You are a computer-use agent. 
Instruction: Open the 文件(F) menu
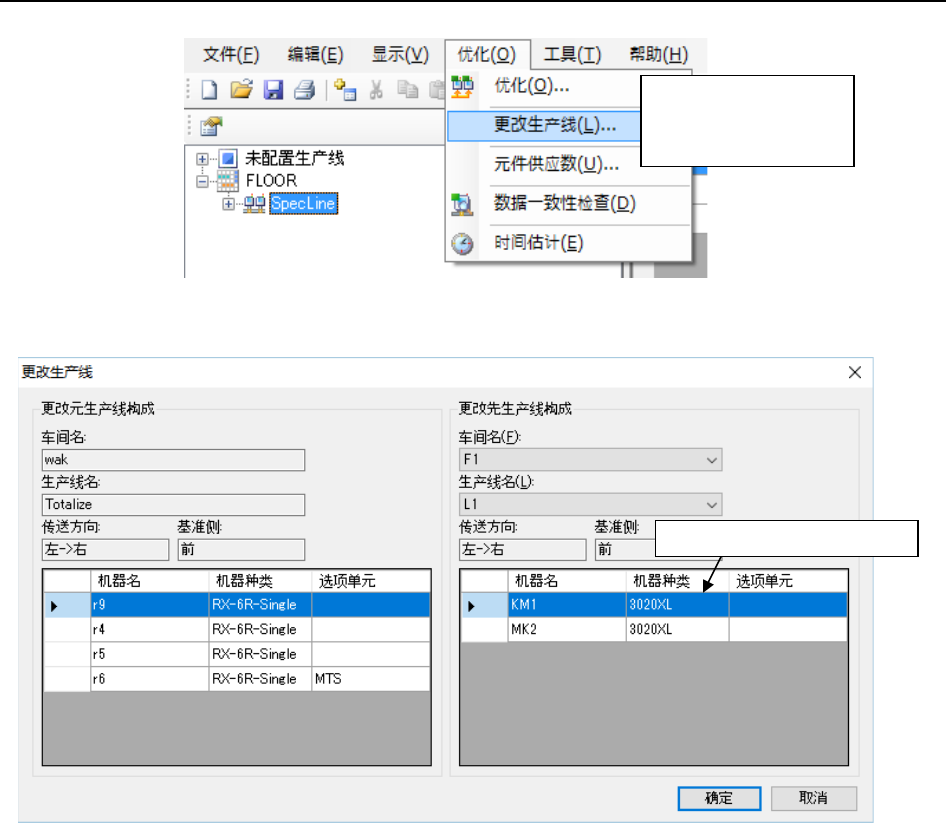pyautogui.click(x=231, y=55)
